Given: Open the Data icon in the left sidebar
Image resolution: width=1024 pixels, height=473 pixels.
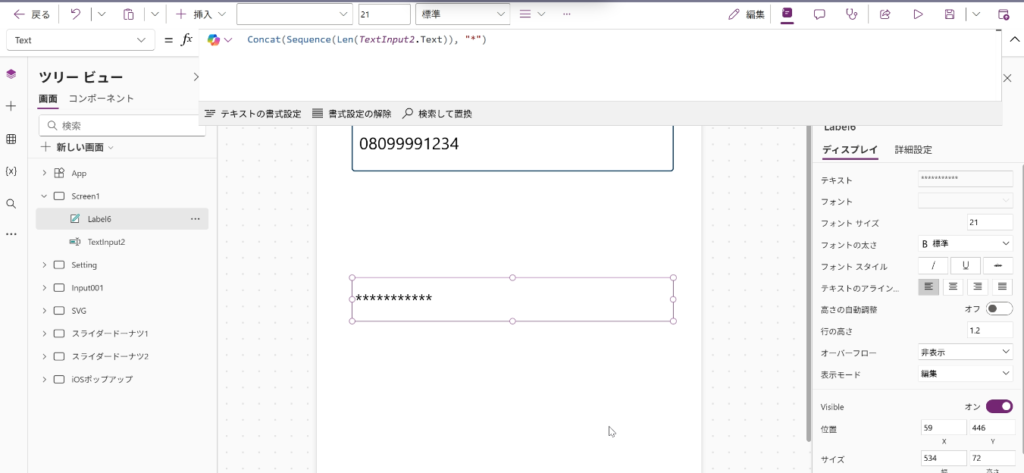Looking at the screenshot, I should (x=11, y=139).
